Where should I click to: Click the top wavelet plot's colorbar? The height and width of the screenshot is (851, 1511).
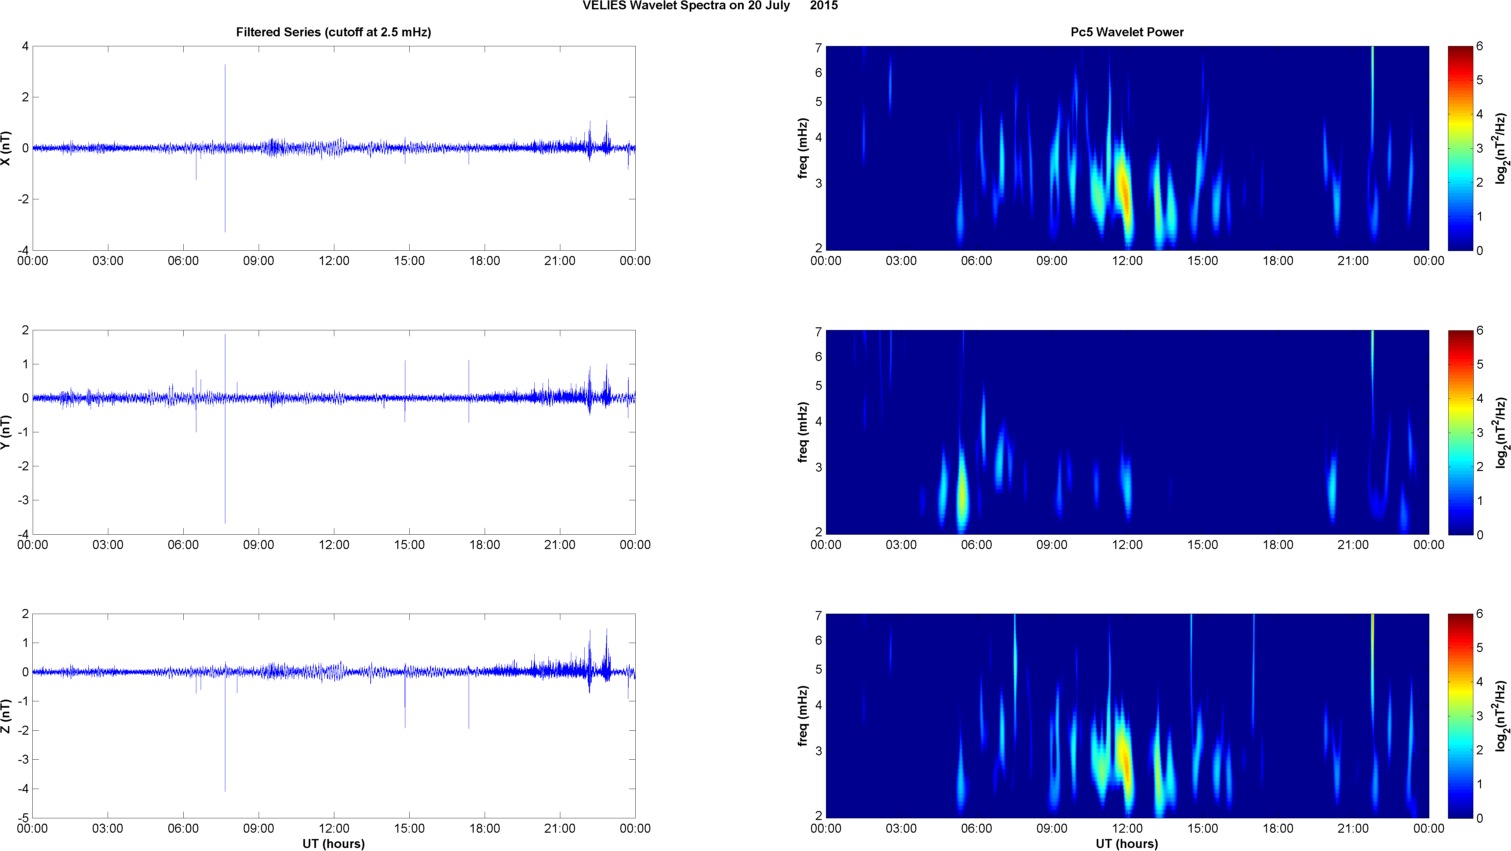(x=1460, y=148)
